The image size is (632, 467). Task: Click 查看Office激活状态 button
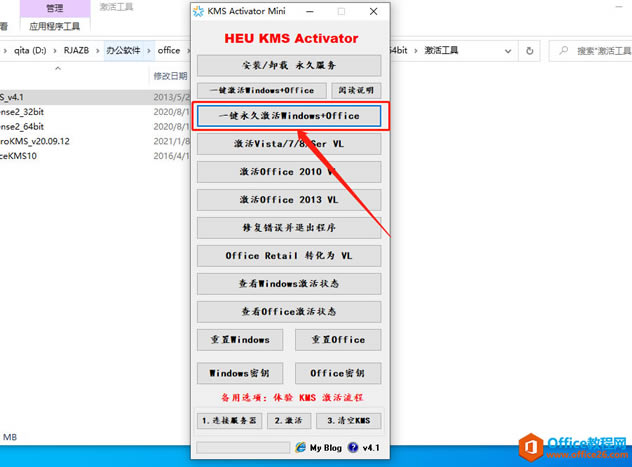tap(289, 311)
